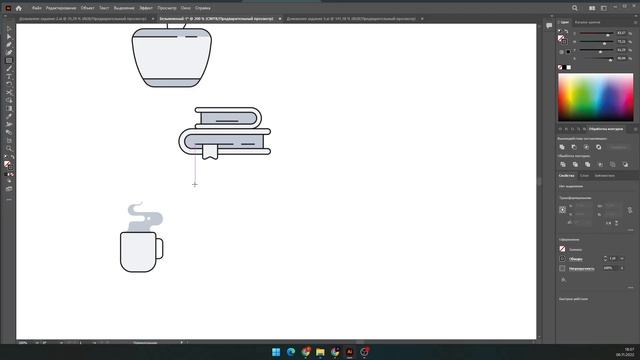Open the search icon in the top bar
The width and height of the screenshot is (640, 360).
(575, 8)
